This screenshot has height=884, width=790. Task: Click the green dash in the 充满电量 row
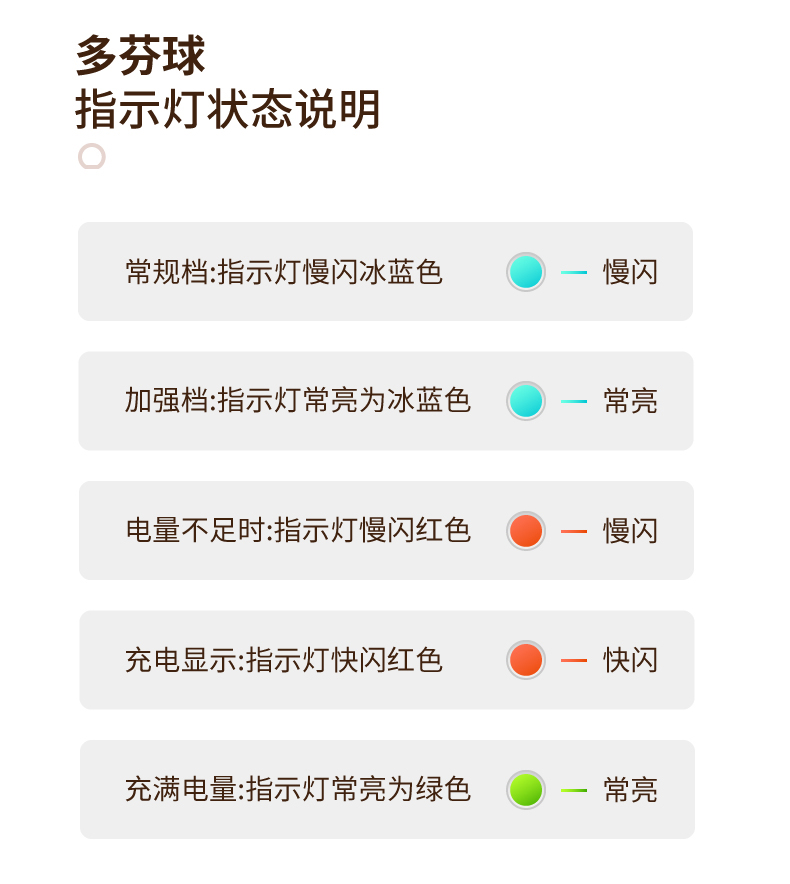pos(574,790)
